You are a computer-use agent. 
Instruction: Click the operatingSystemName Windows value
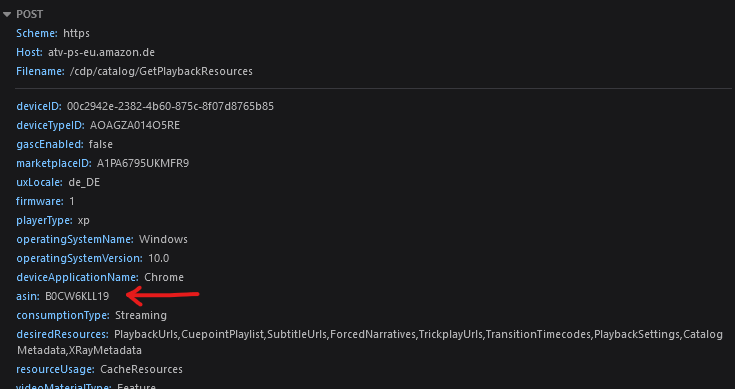tap(163, 239)
